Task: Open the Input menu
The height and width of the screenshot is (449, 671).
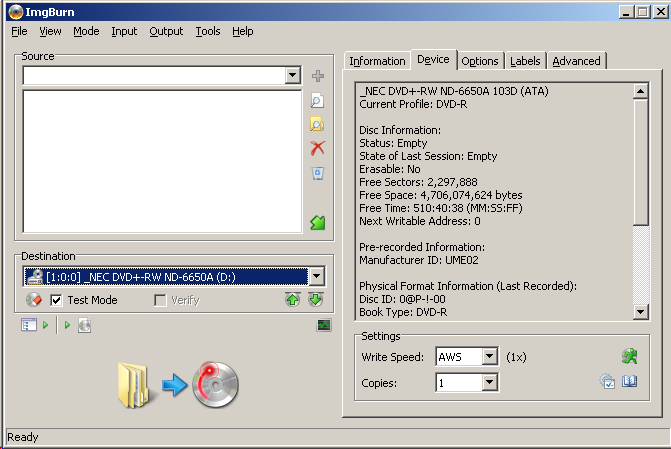Action: (124, 31)
